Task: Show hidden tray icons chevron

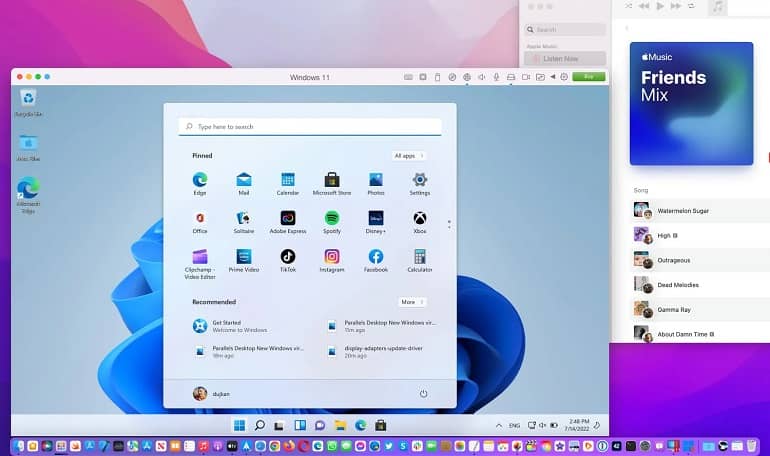Action: click(499, 426)
